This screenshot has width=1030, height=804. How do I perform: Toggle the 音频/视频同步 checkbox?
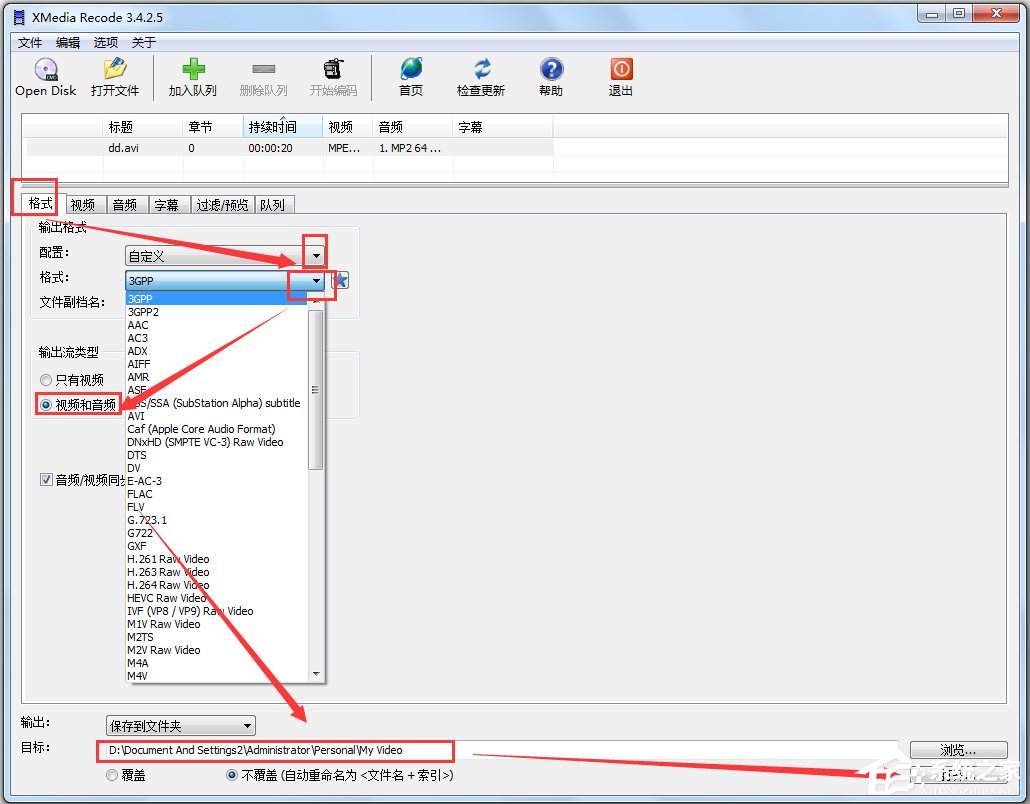coord(46,479)
